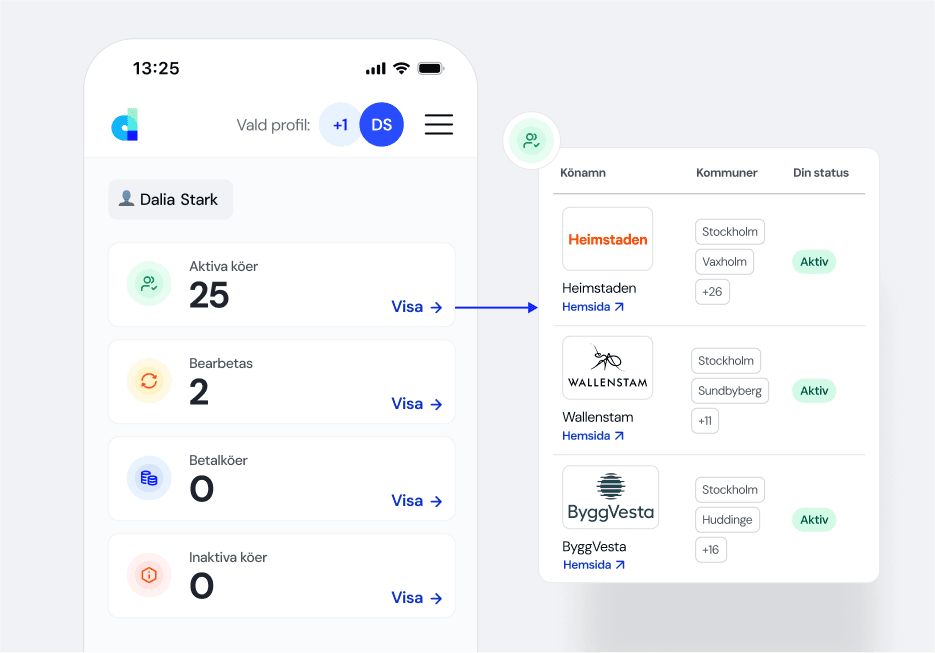Click the Din status column header
935x653 pixels.
820,173
